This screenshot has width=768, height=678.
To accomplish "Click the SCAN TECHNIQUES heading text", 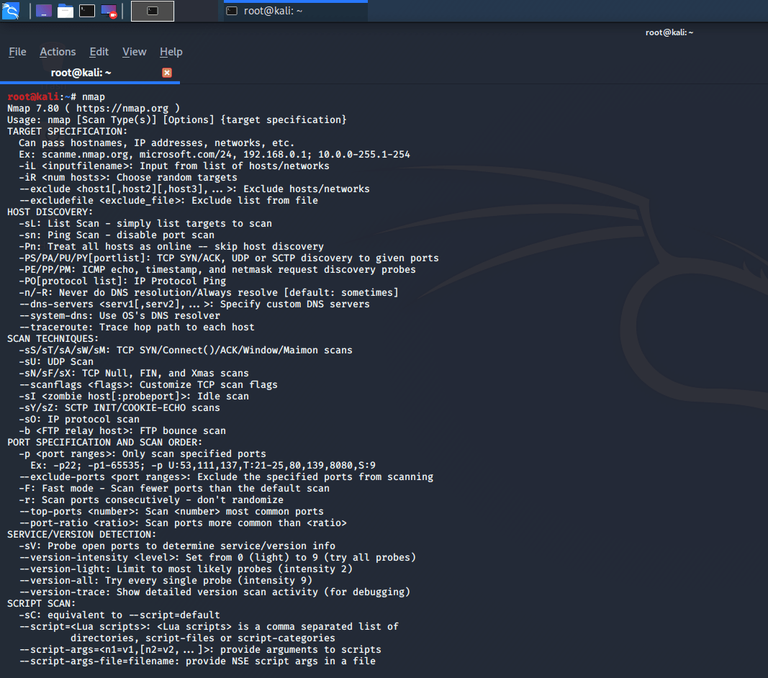I will (x=52, y=339).
